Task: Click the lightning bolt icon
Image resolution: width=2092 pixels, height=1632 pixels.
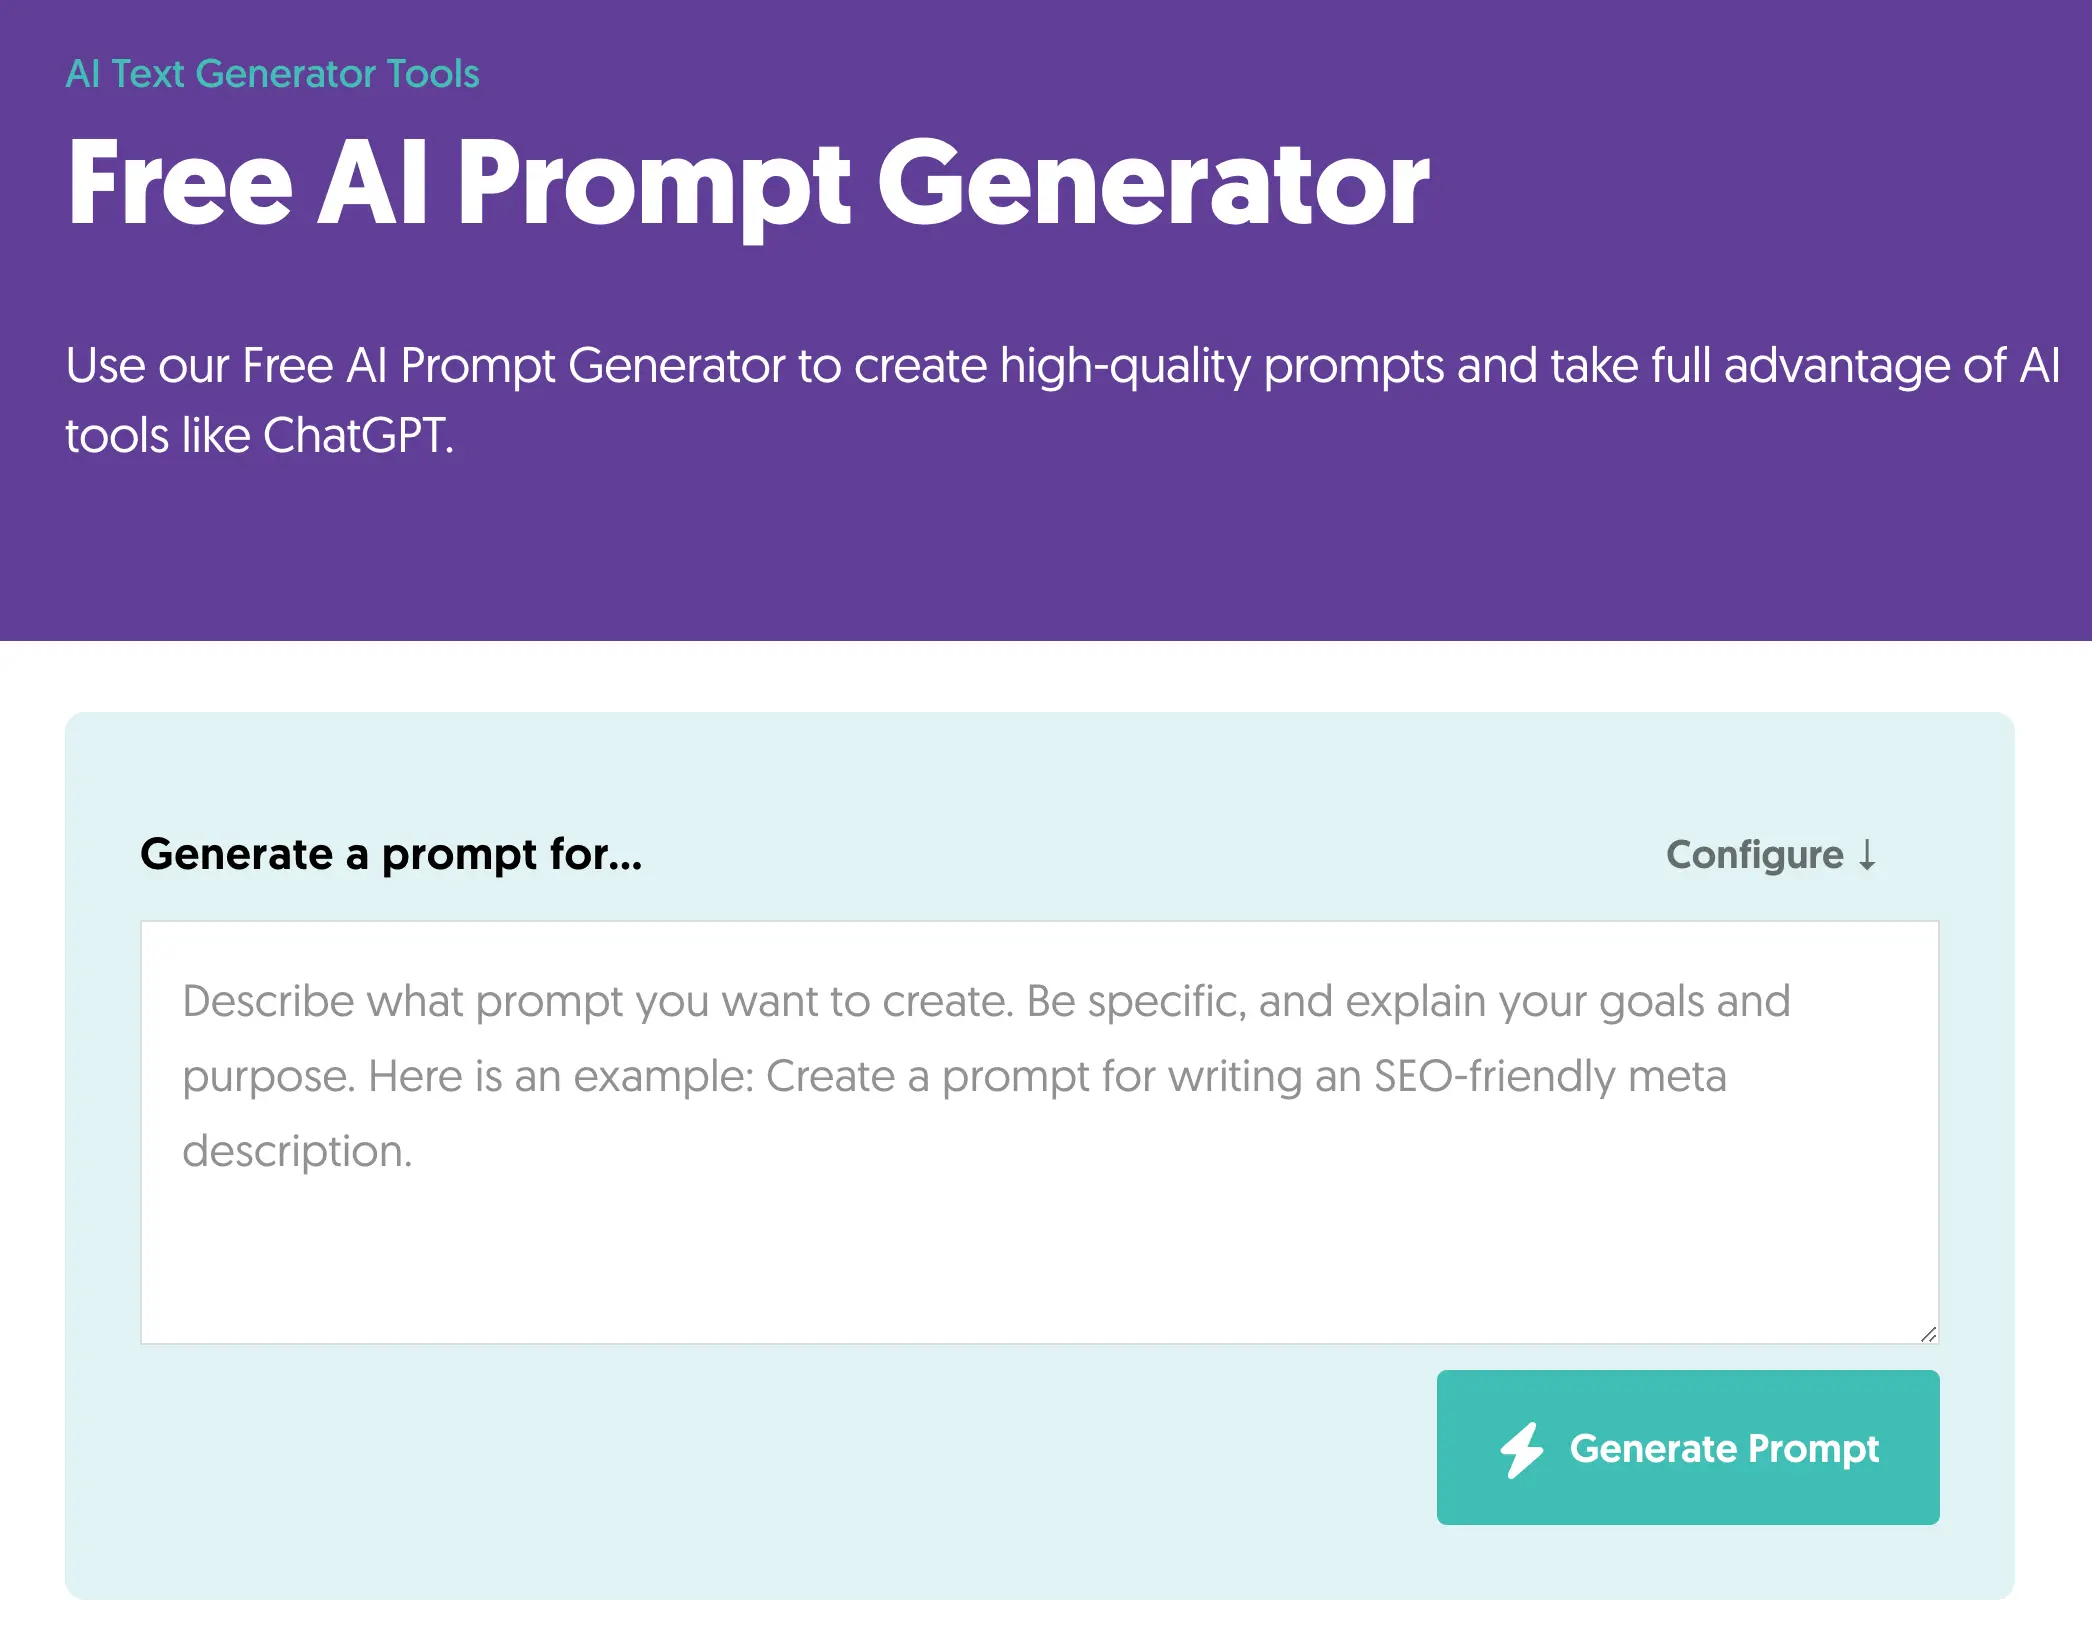Action: click(x=1521, y=1449)
